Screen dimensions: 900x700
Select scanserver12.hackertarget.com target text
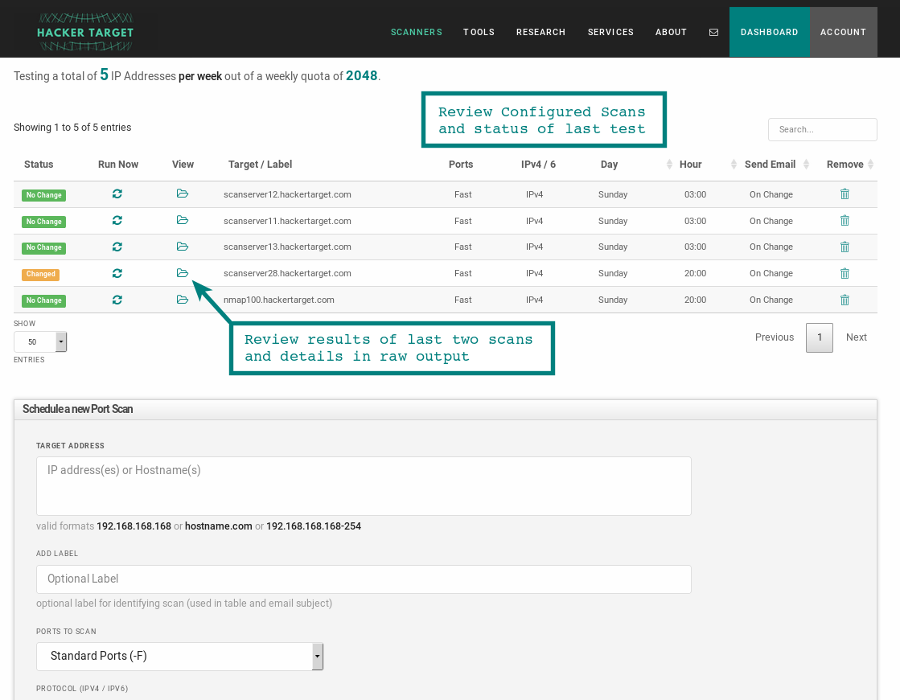(x=287, y=195)
